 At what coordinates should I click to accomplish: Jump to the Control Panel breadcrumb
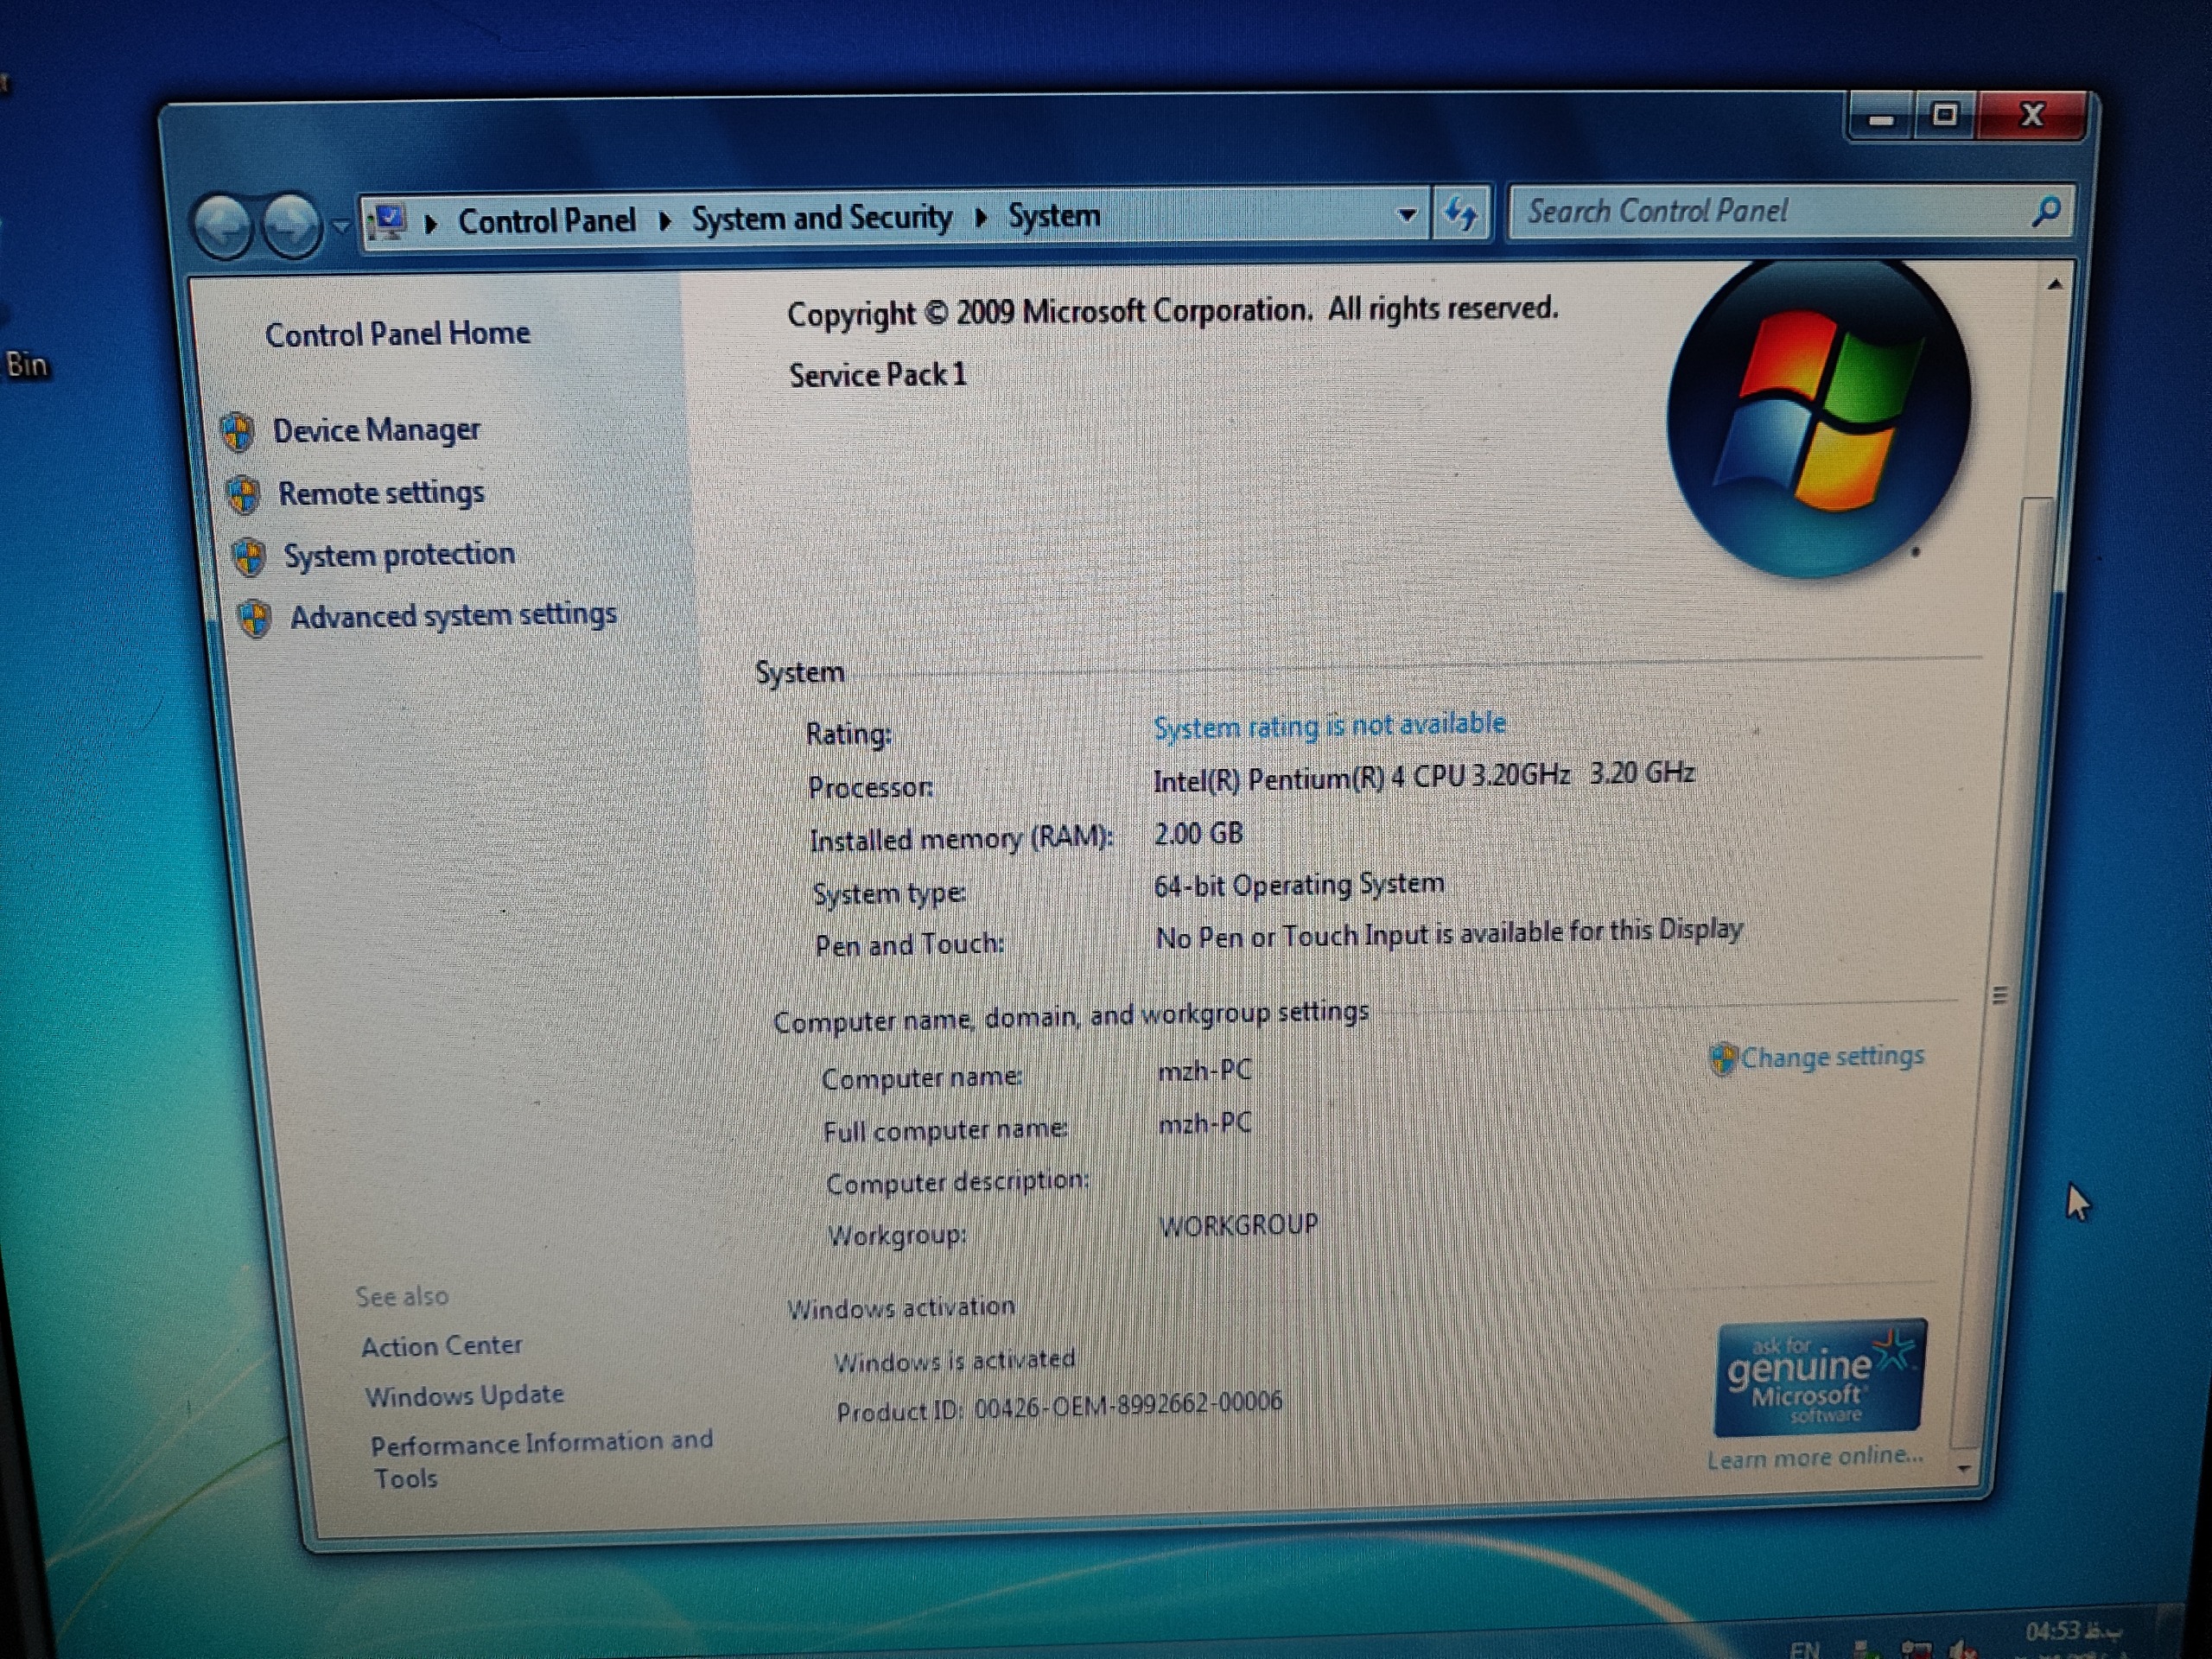(546, 220)
